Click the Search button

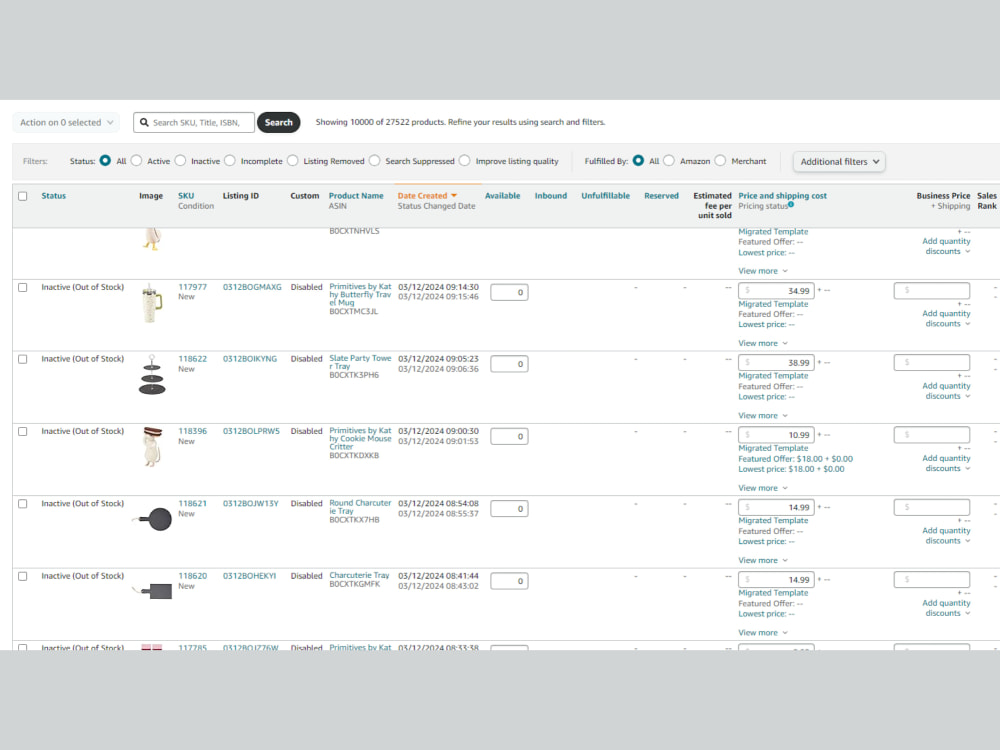pos(279,122)
